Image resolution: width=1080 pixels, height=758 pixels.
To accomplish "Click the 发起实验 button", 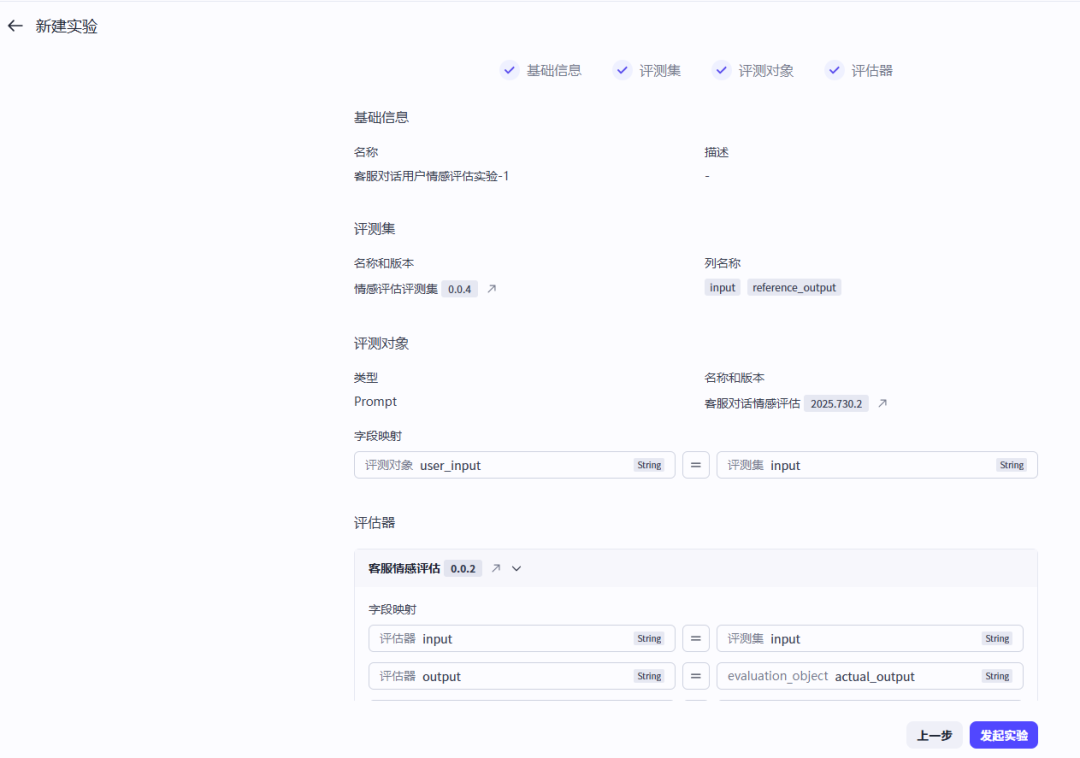I will [x=1003, y=735].
